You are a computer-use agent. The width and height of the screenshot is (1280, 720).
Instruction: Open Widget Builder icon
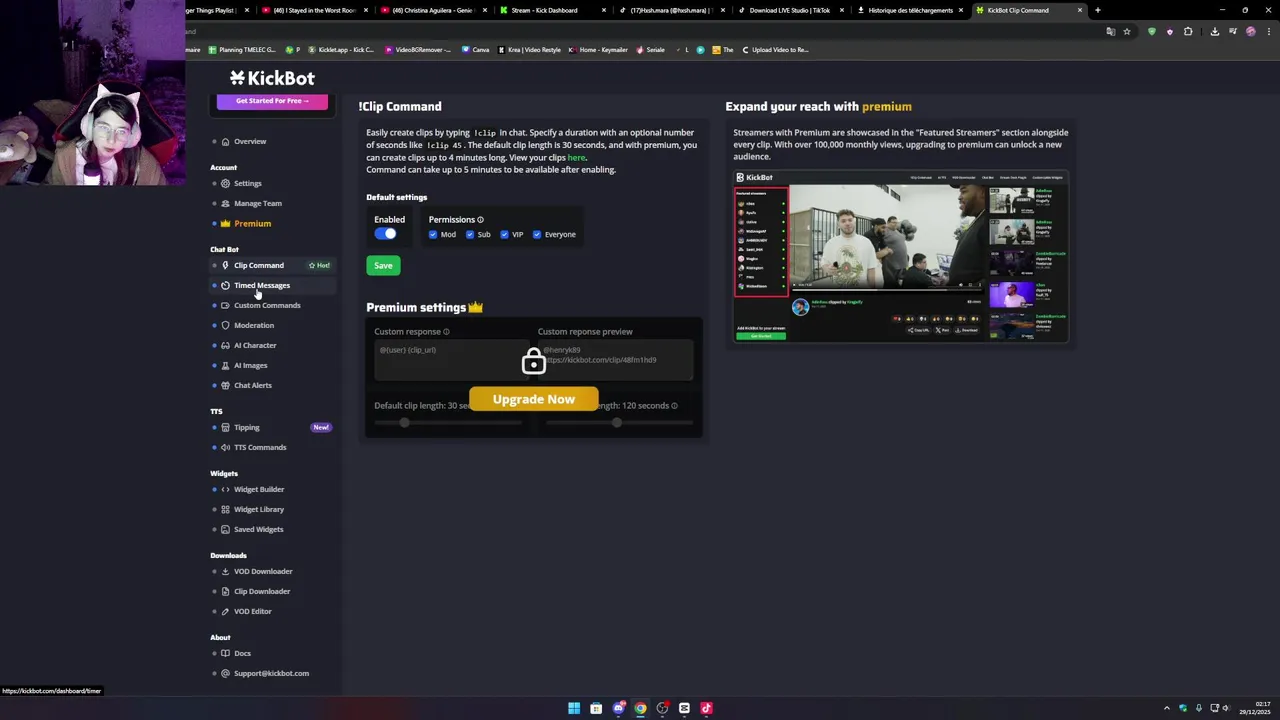[x=225, y=489]
